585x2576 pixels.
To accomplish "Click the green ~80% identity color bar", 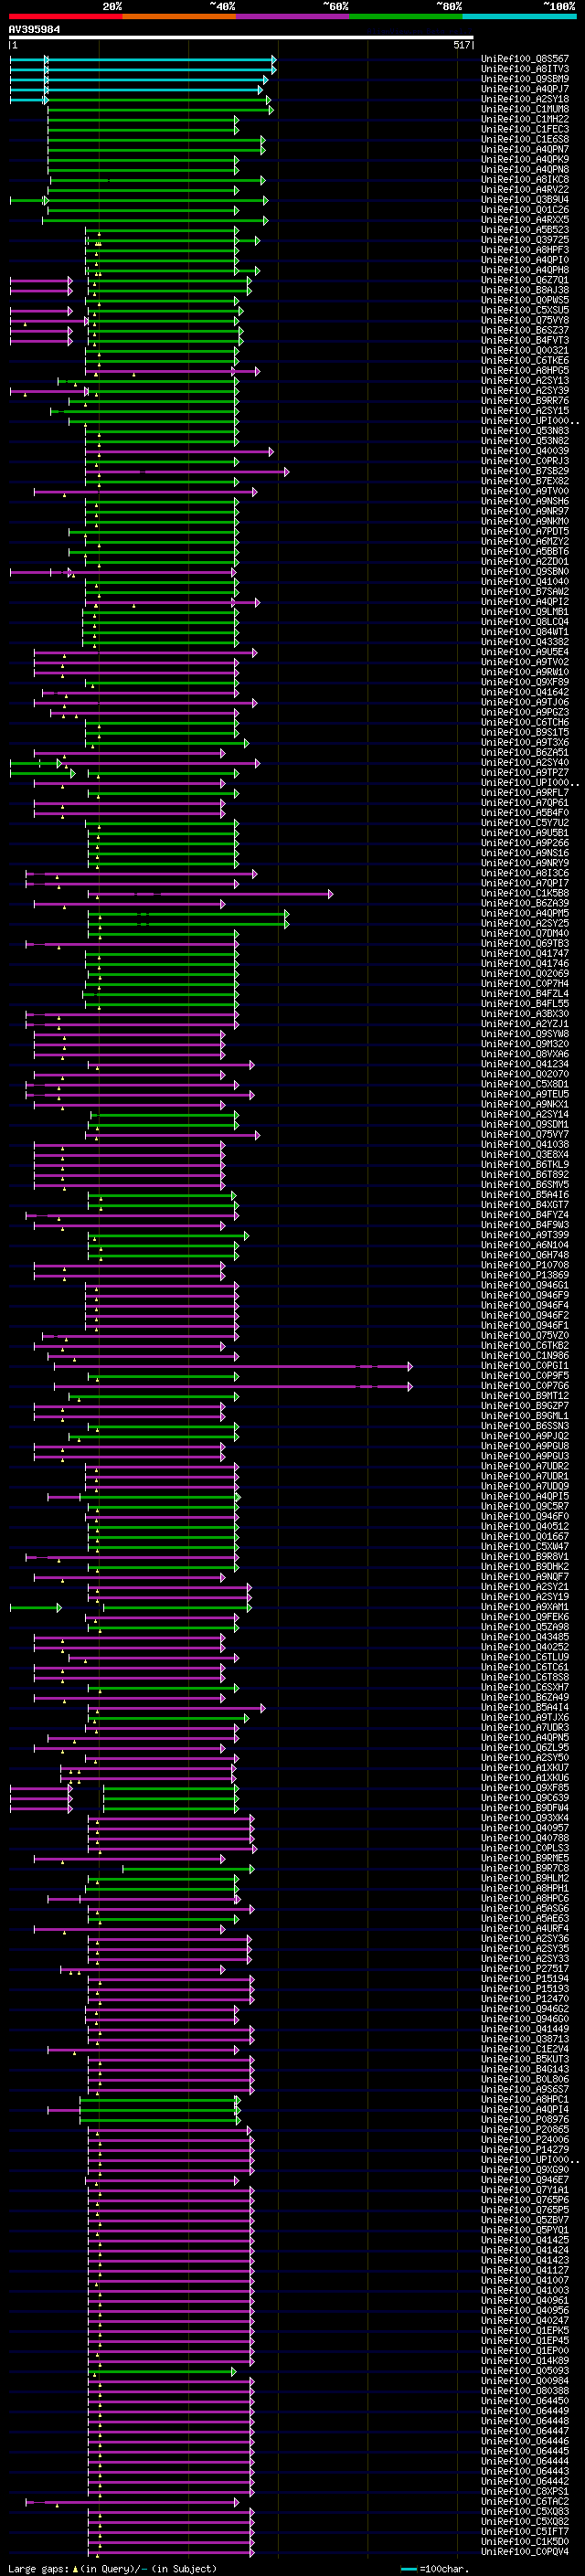I will (x=405, y=16).
